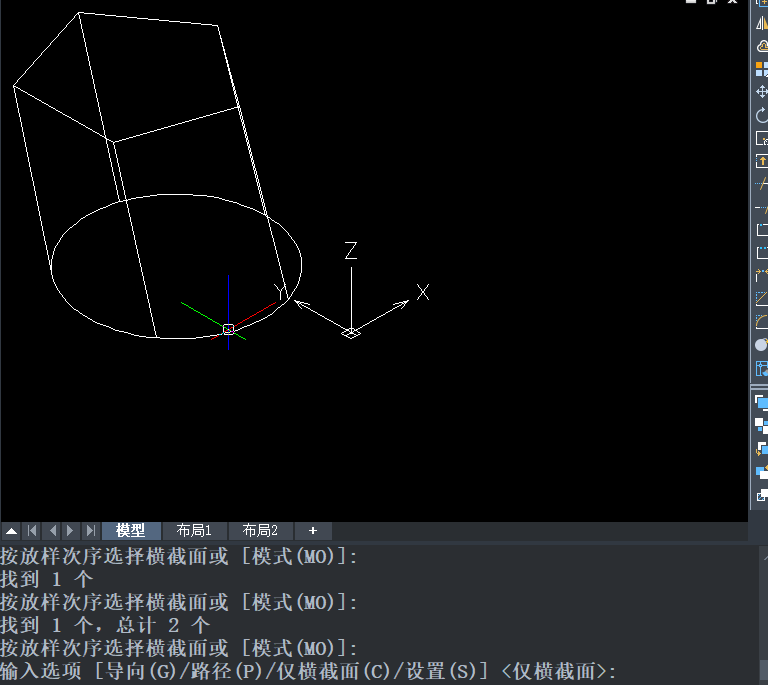
Task: Switch to the 模型 tab
Action: (131, 531)
